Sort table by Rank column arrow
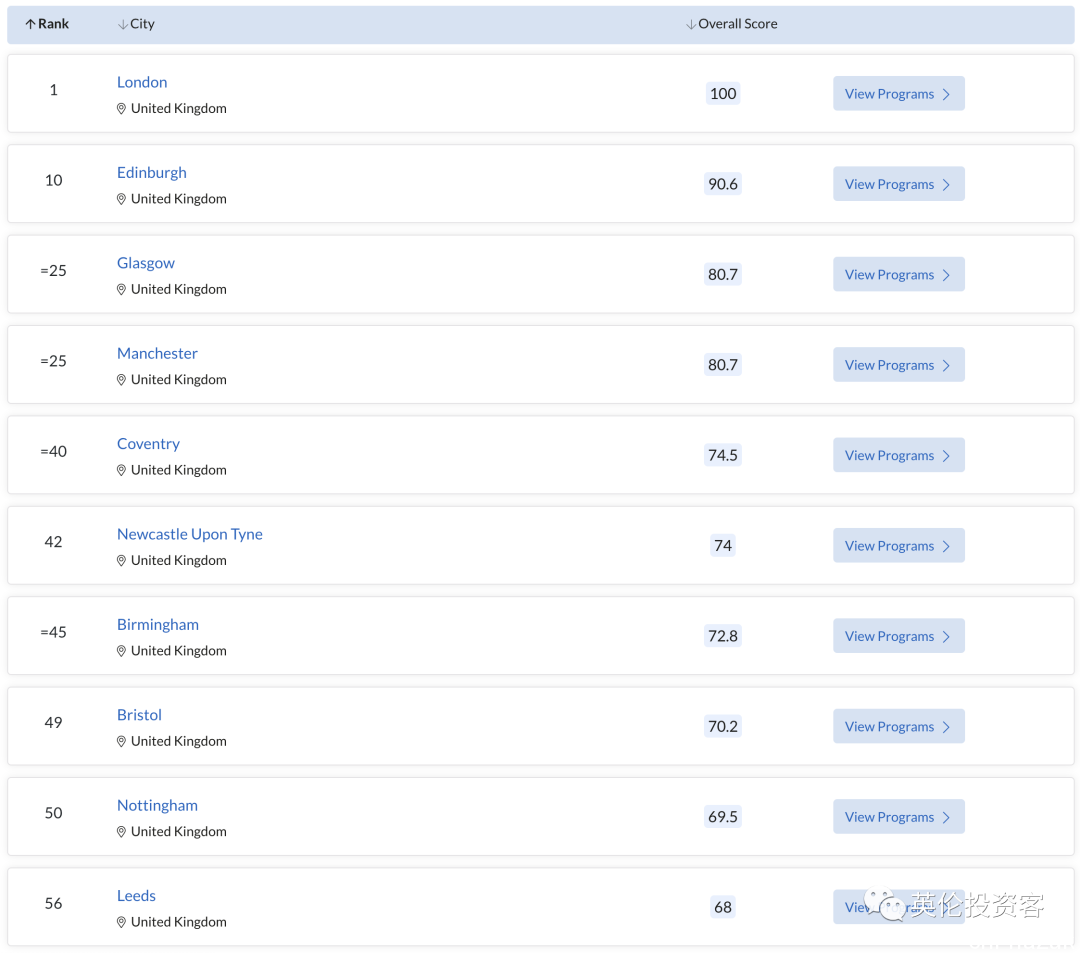 pos(30,24)
